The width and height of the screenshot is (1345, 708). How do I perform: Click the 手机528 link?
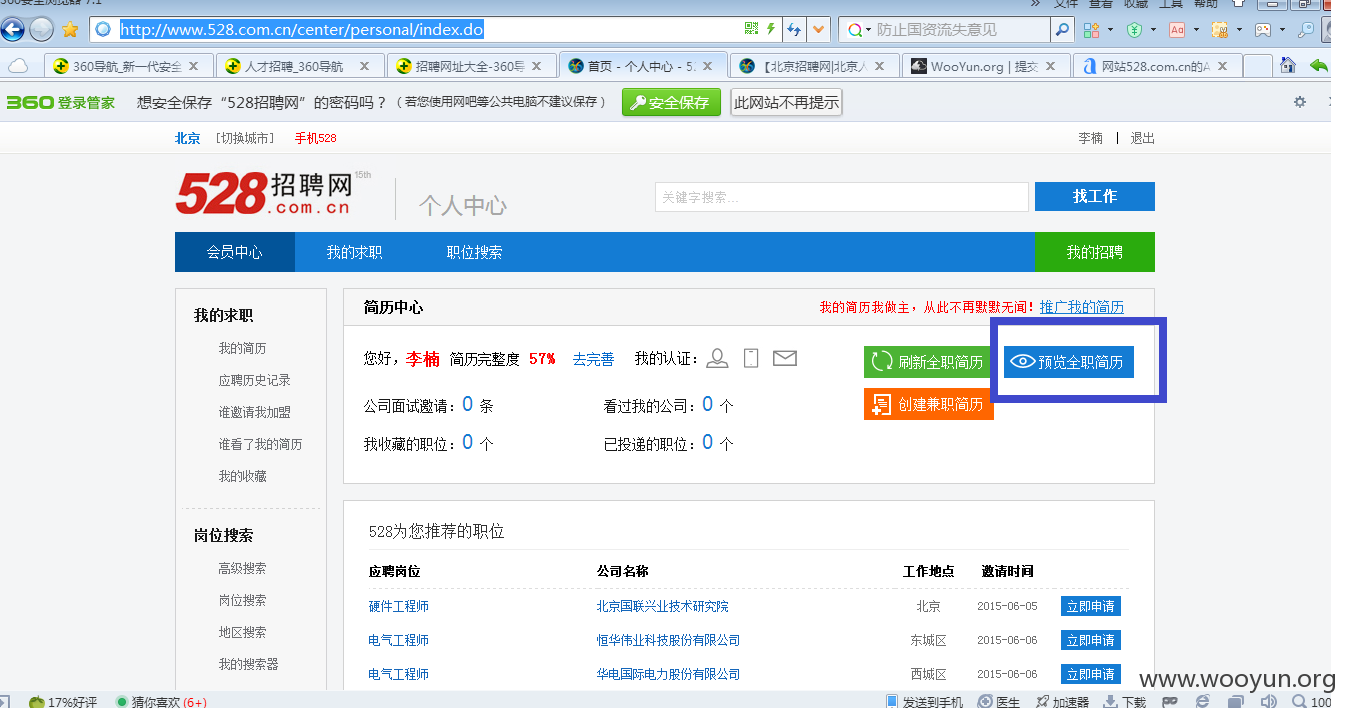[x=315, y=138]
